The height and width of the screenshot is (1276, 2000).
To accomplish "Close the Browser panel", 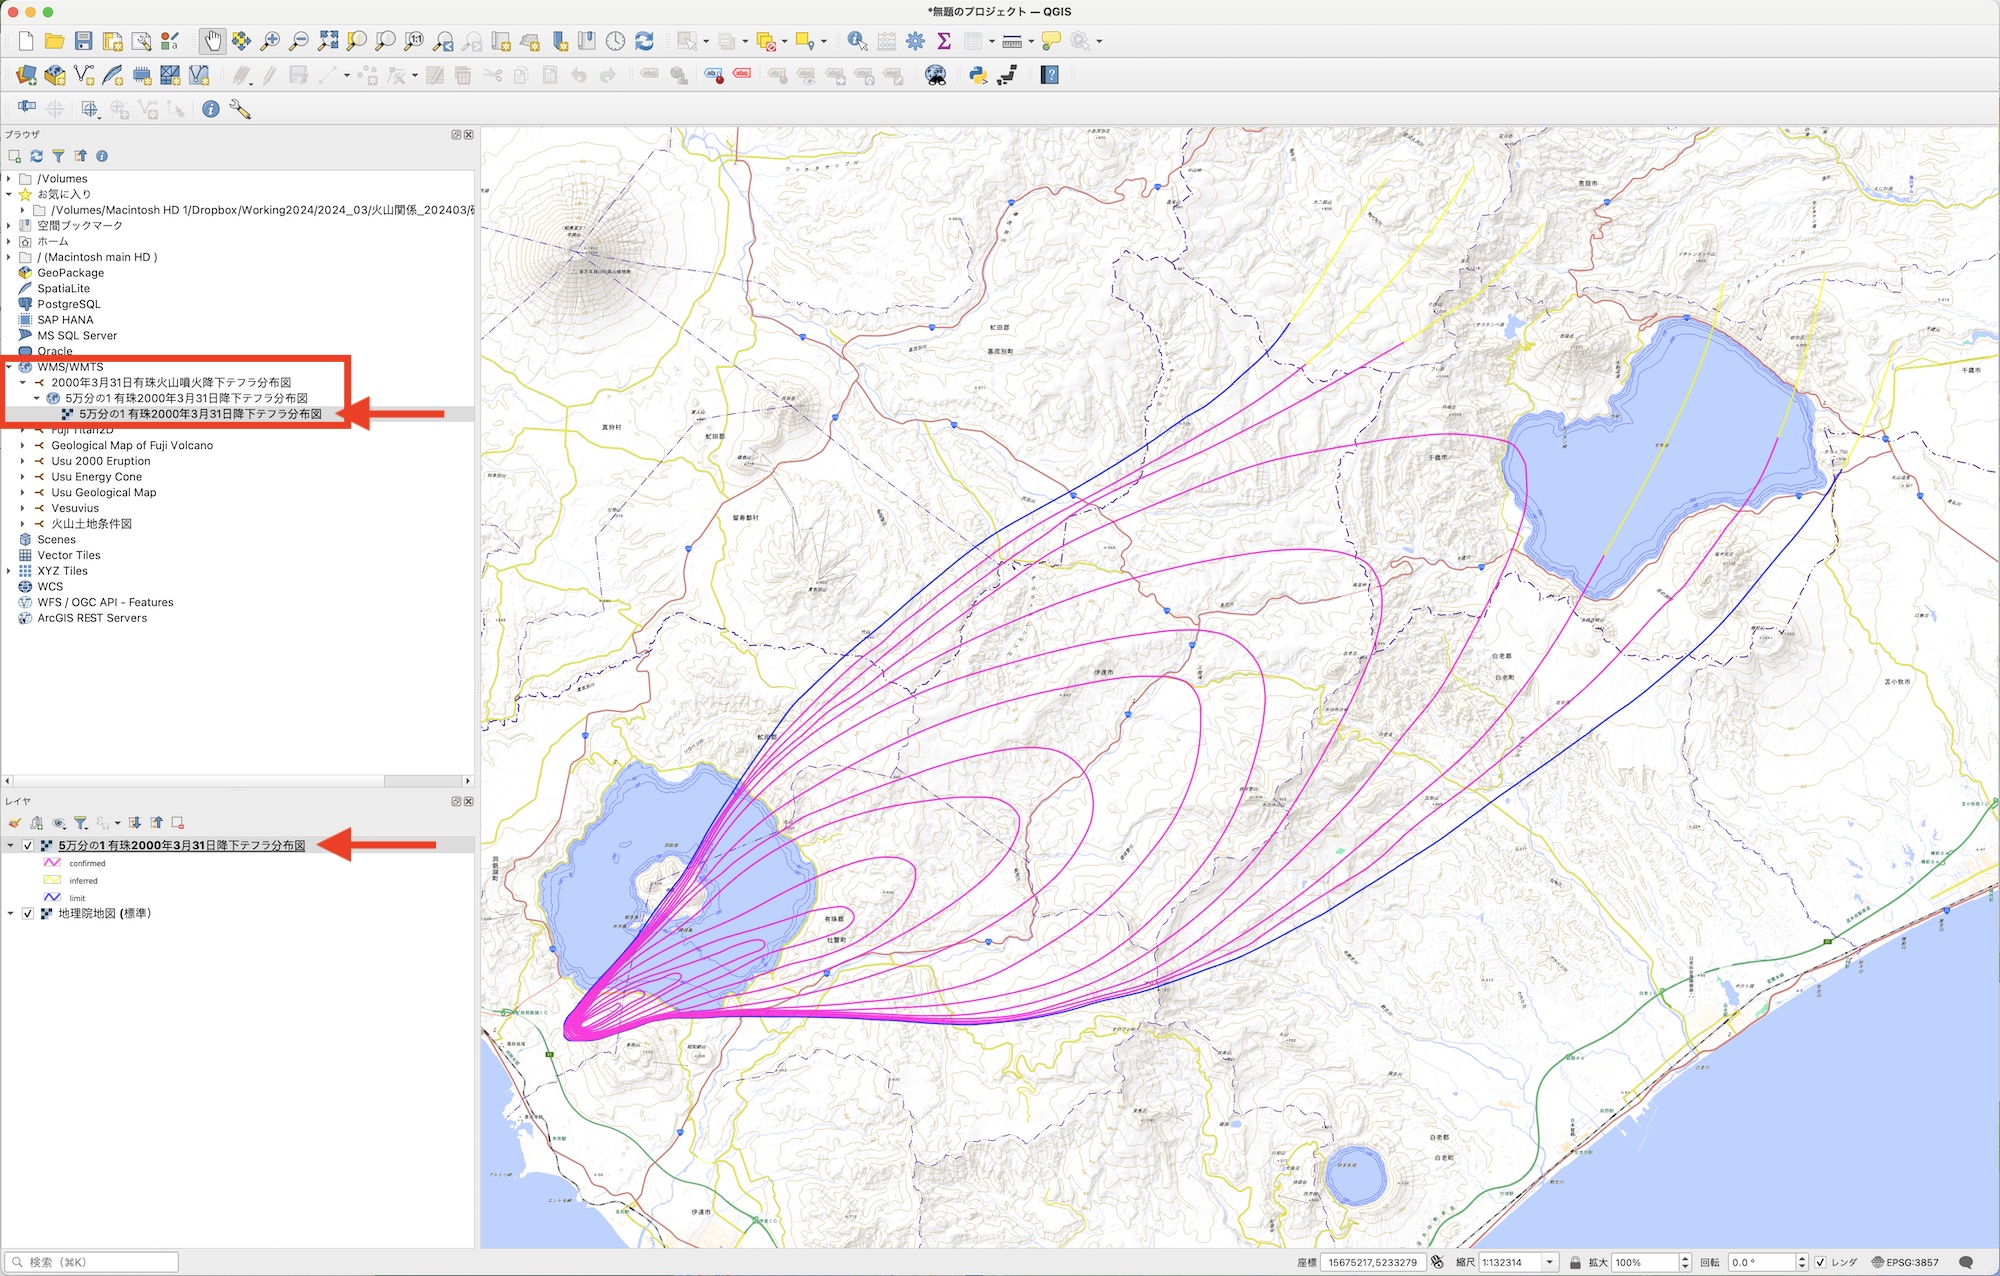I will [469, 135].
